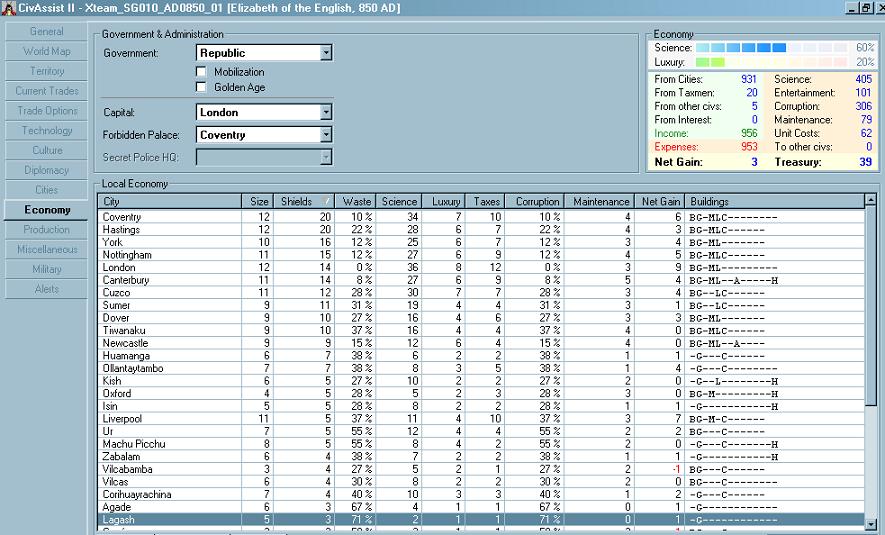Adjust the Luxury rate slider bar
The height and width of the screenshot is (535, 885).
[772, 62]
